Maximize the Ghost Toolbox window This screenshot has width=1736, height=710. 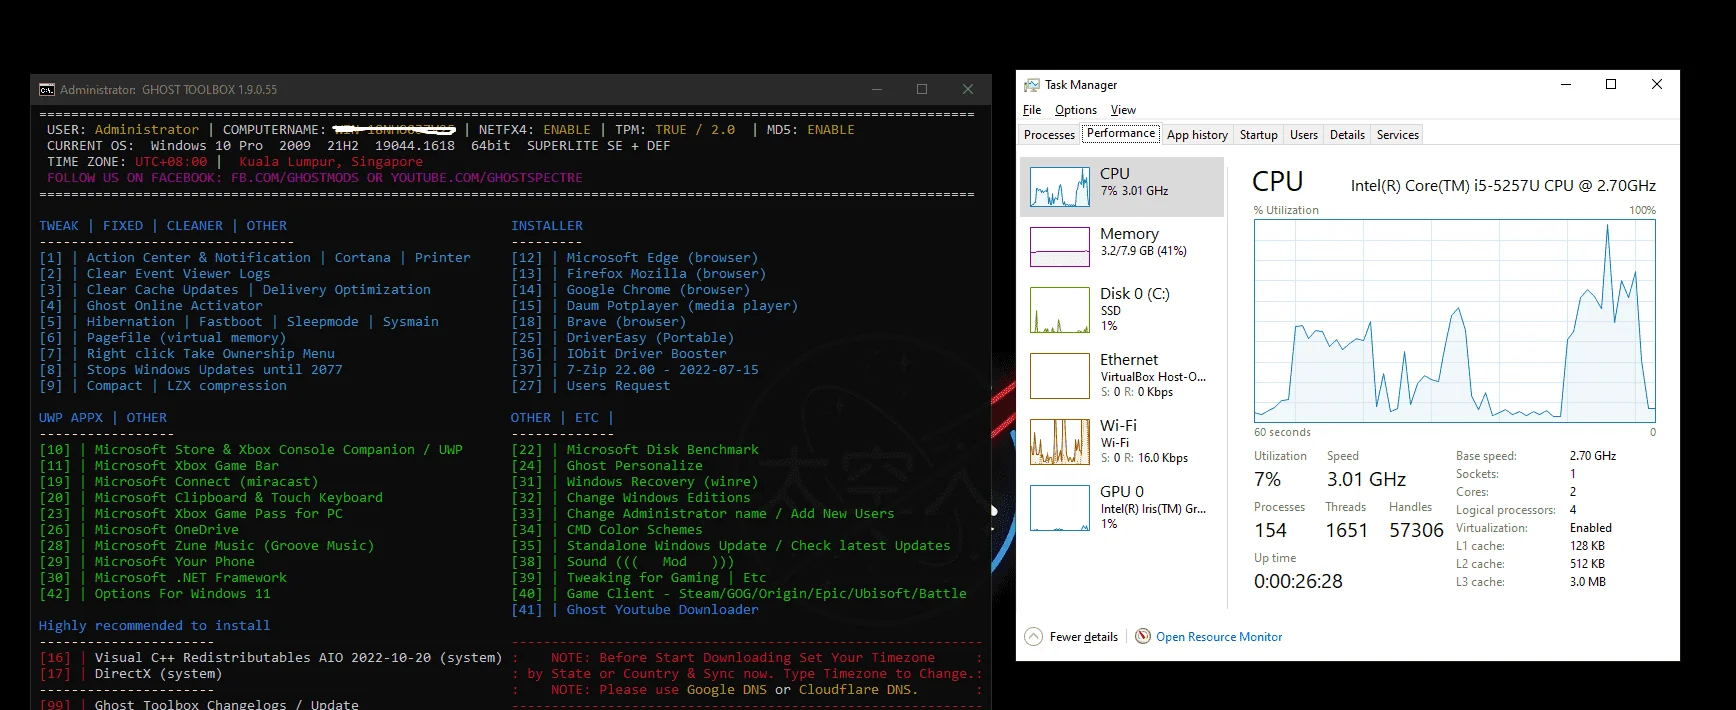click(x=922, y=89)
